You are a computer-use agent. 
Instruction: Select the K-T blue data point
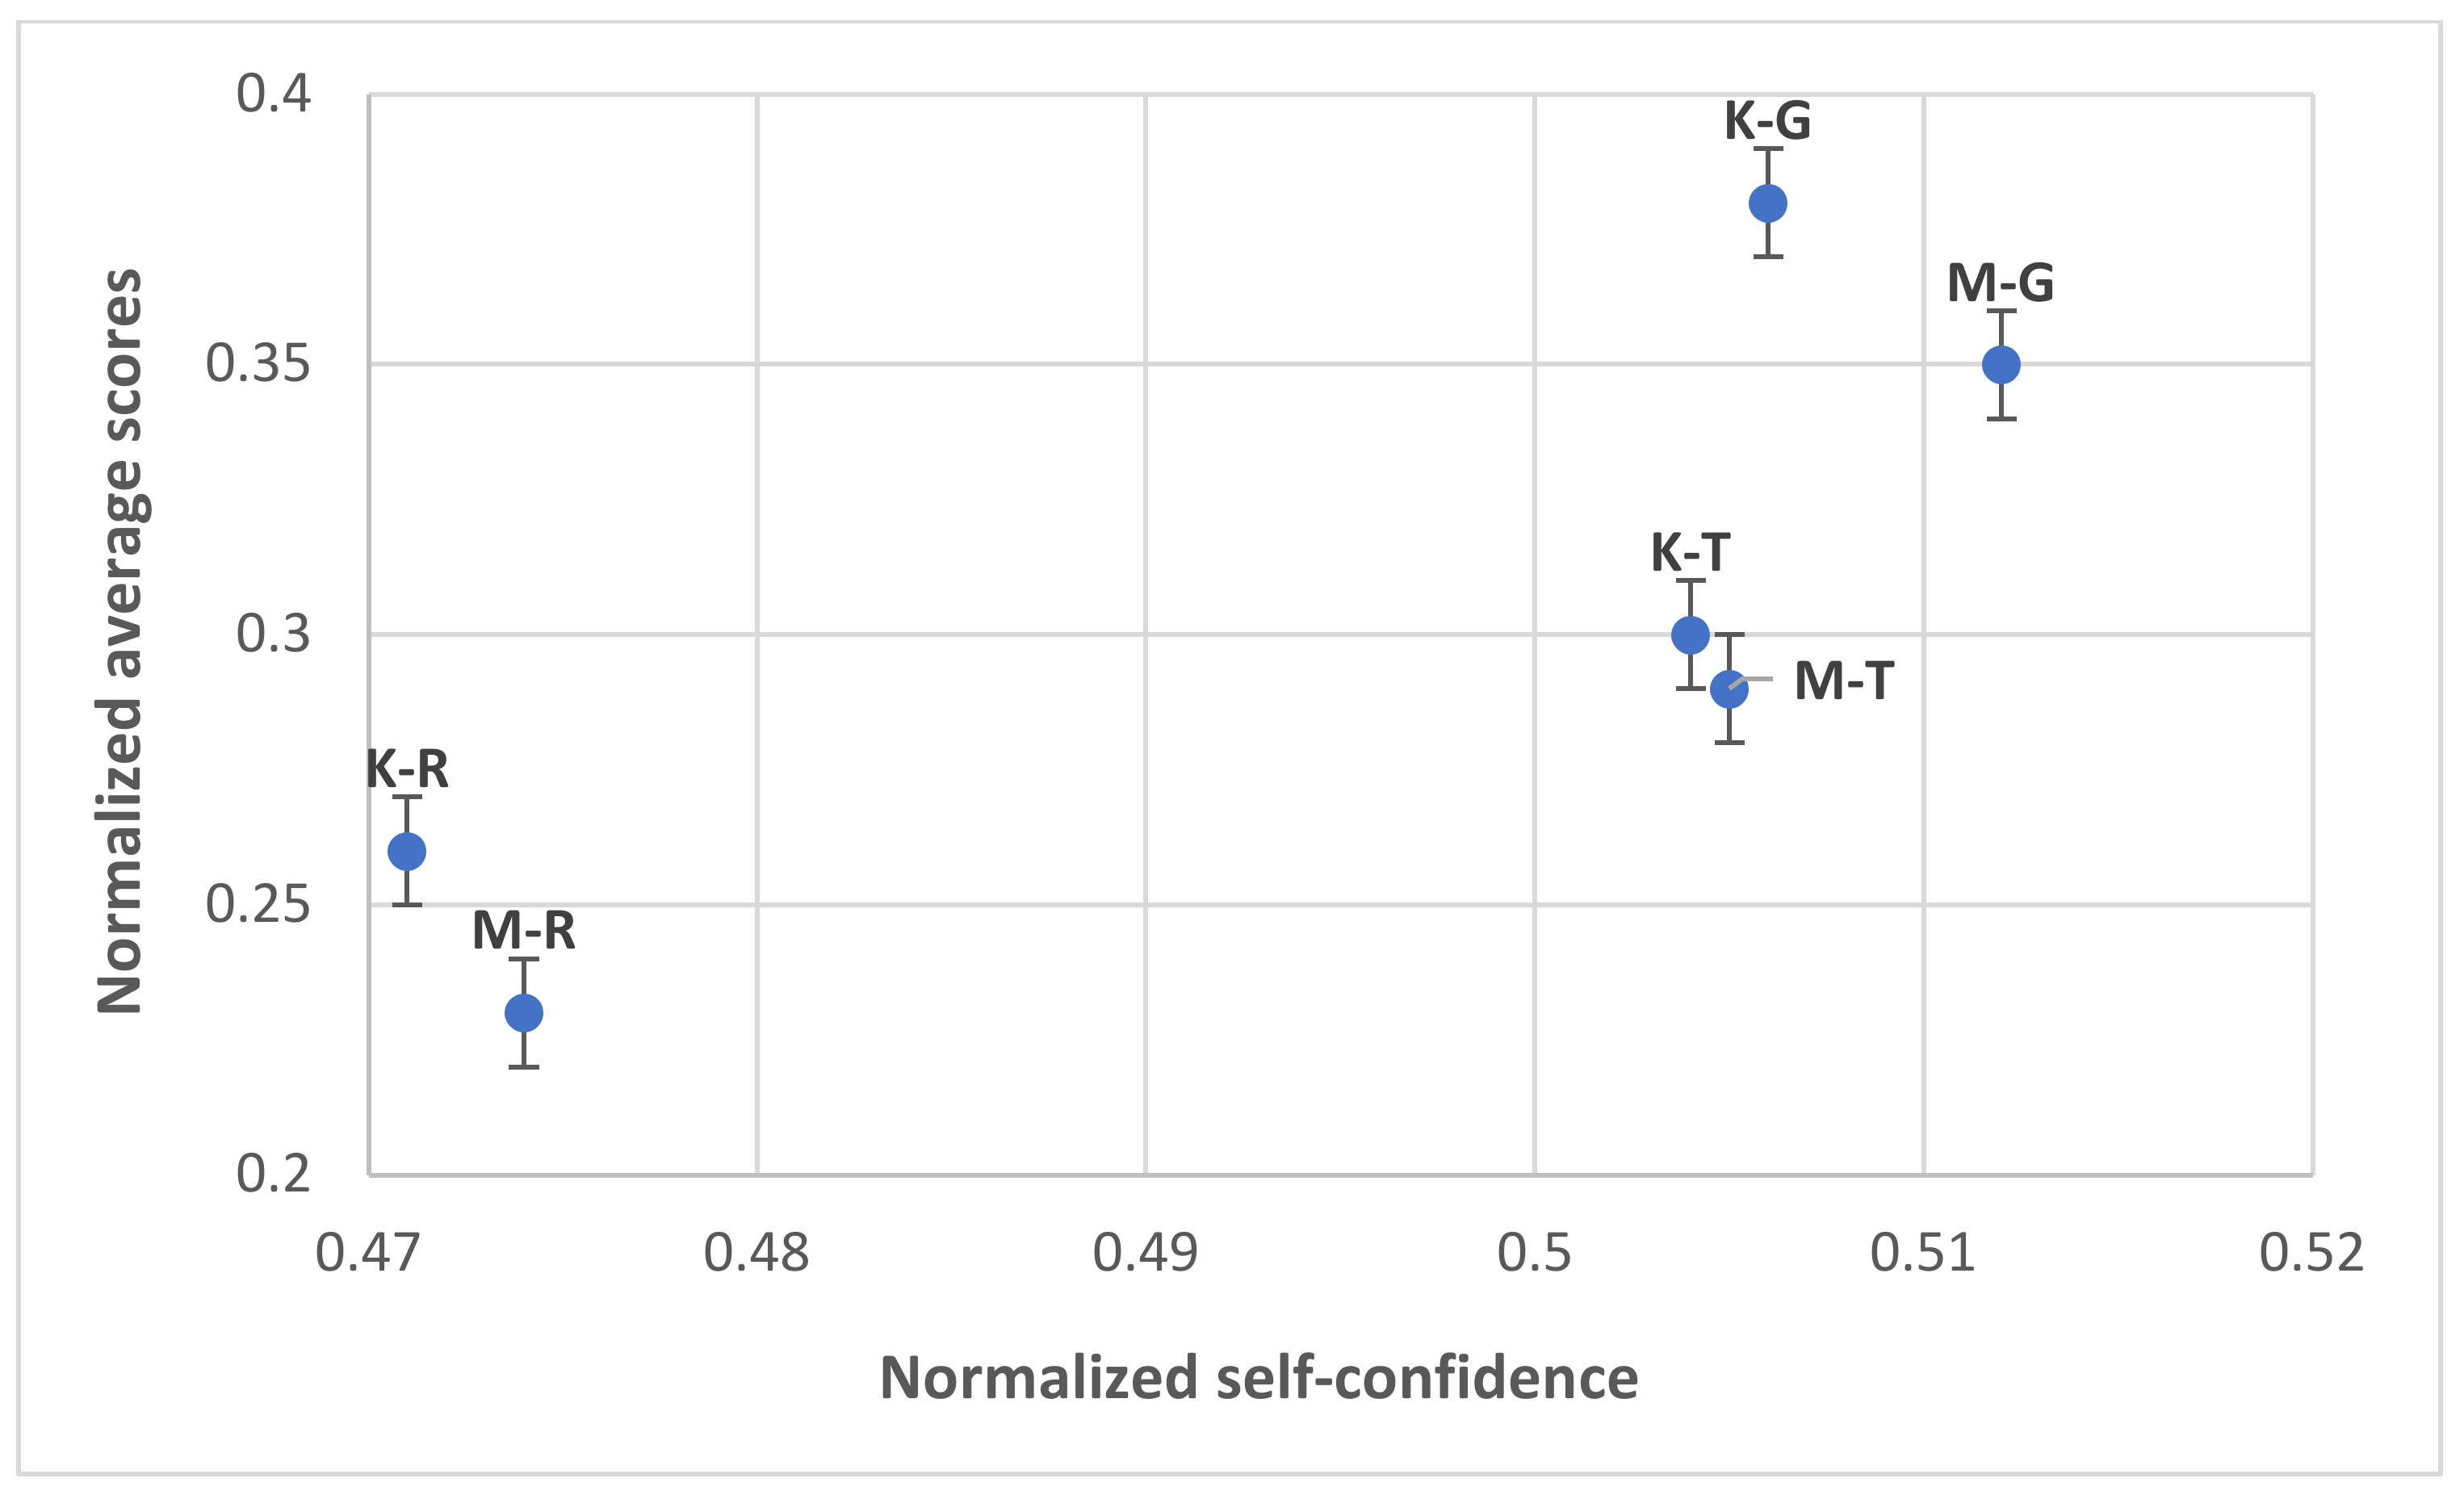pyautogui.click(x=1690, y=634)
